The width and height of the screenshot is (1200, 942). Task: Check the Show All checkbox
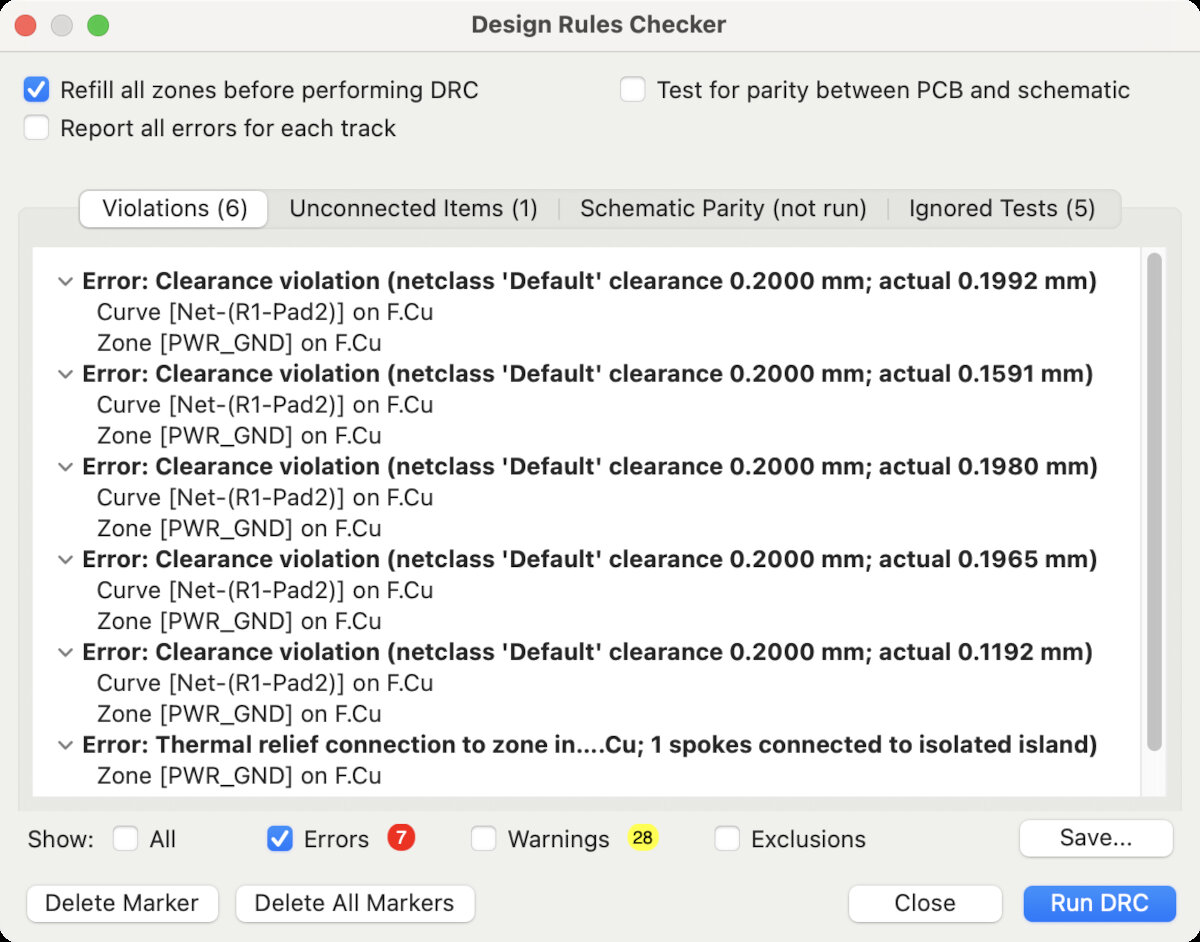(126, 839)
